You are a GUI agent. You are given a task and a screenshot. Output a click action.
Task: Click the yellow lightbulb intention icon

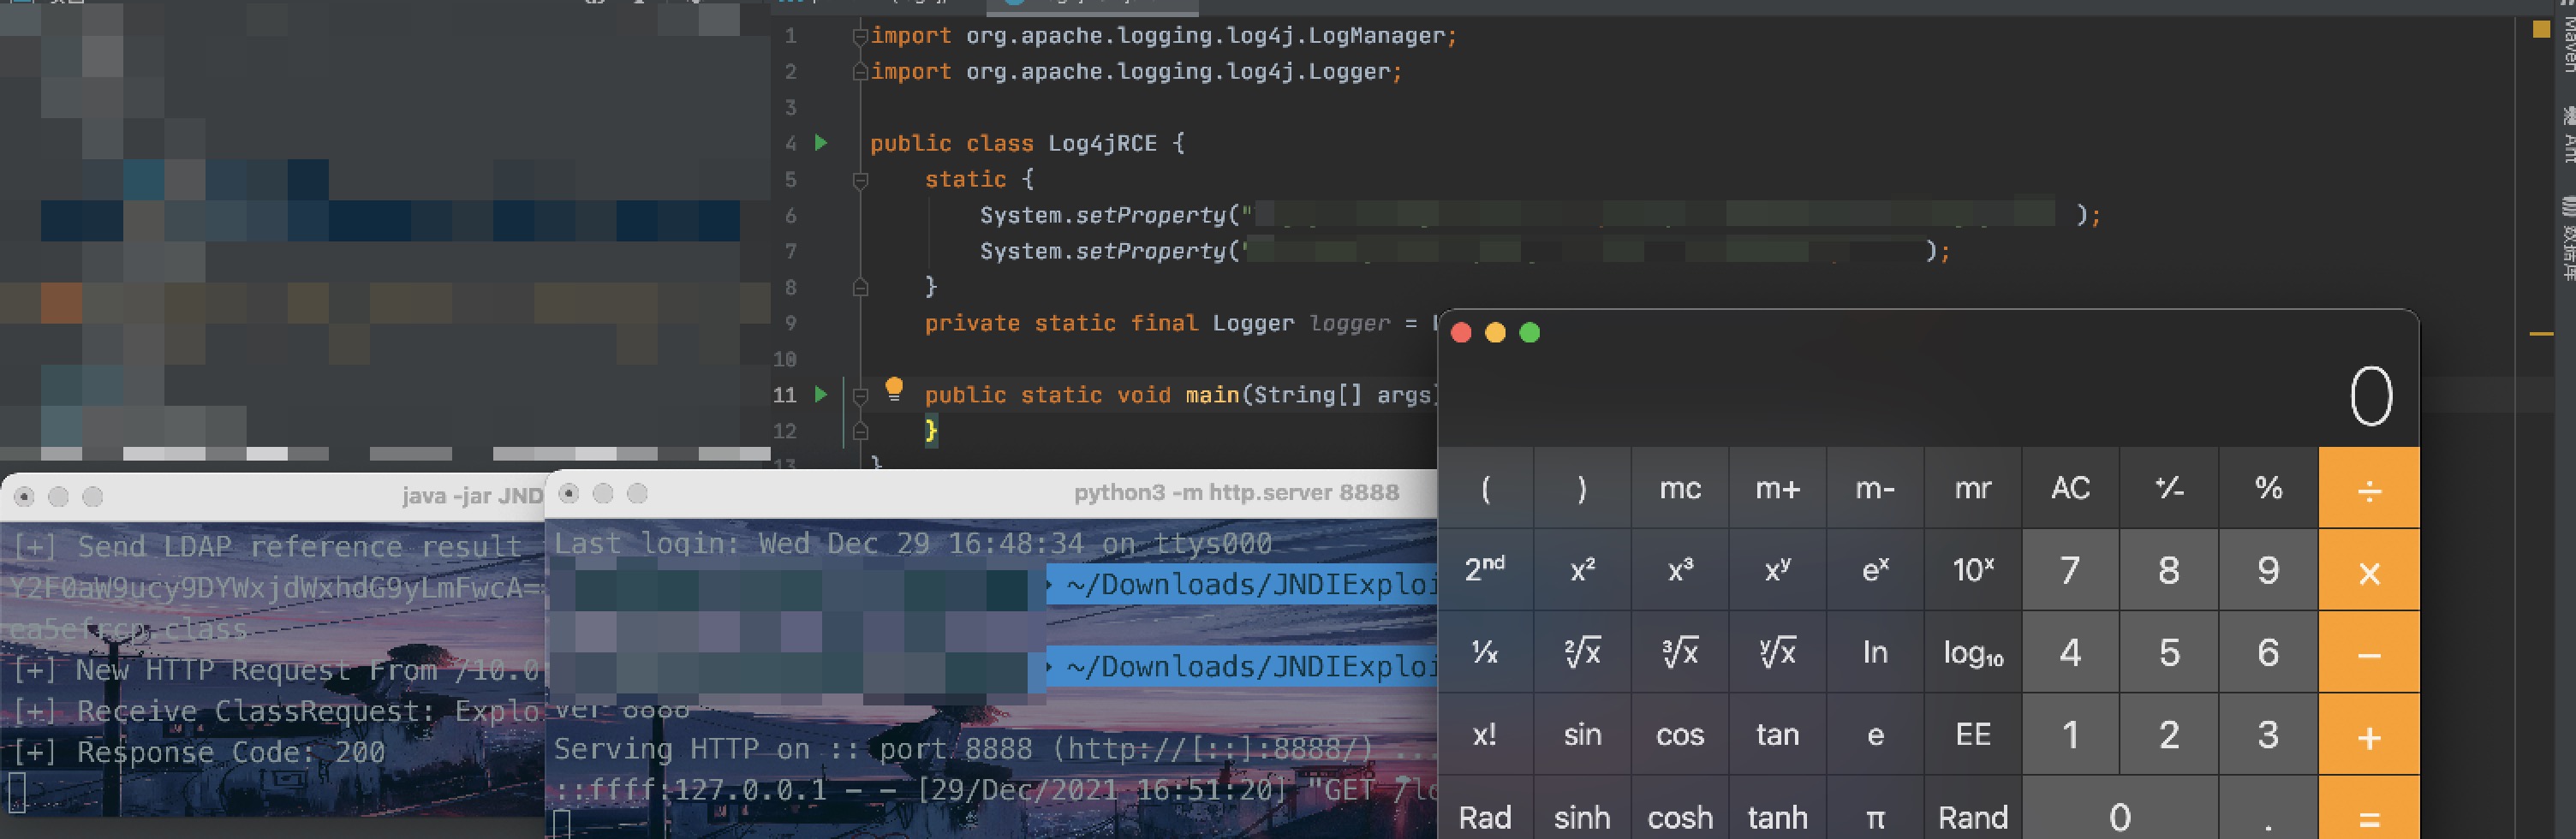pyautogui.click(x=894, y=389)
